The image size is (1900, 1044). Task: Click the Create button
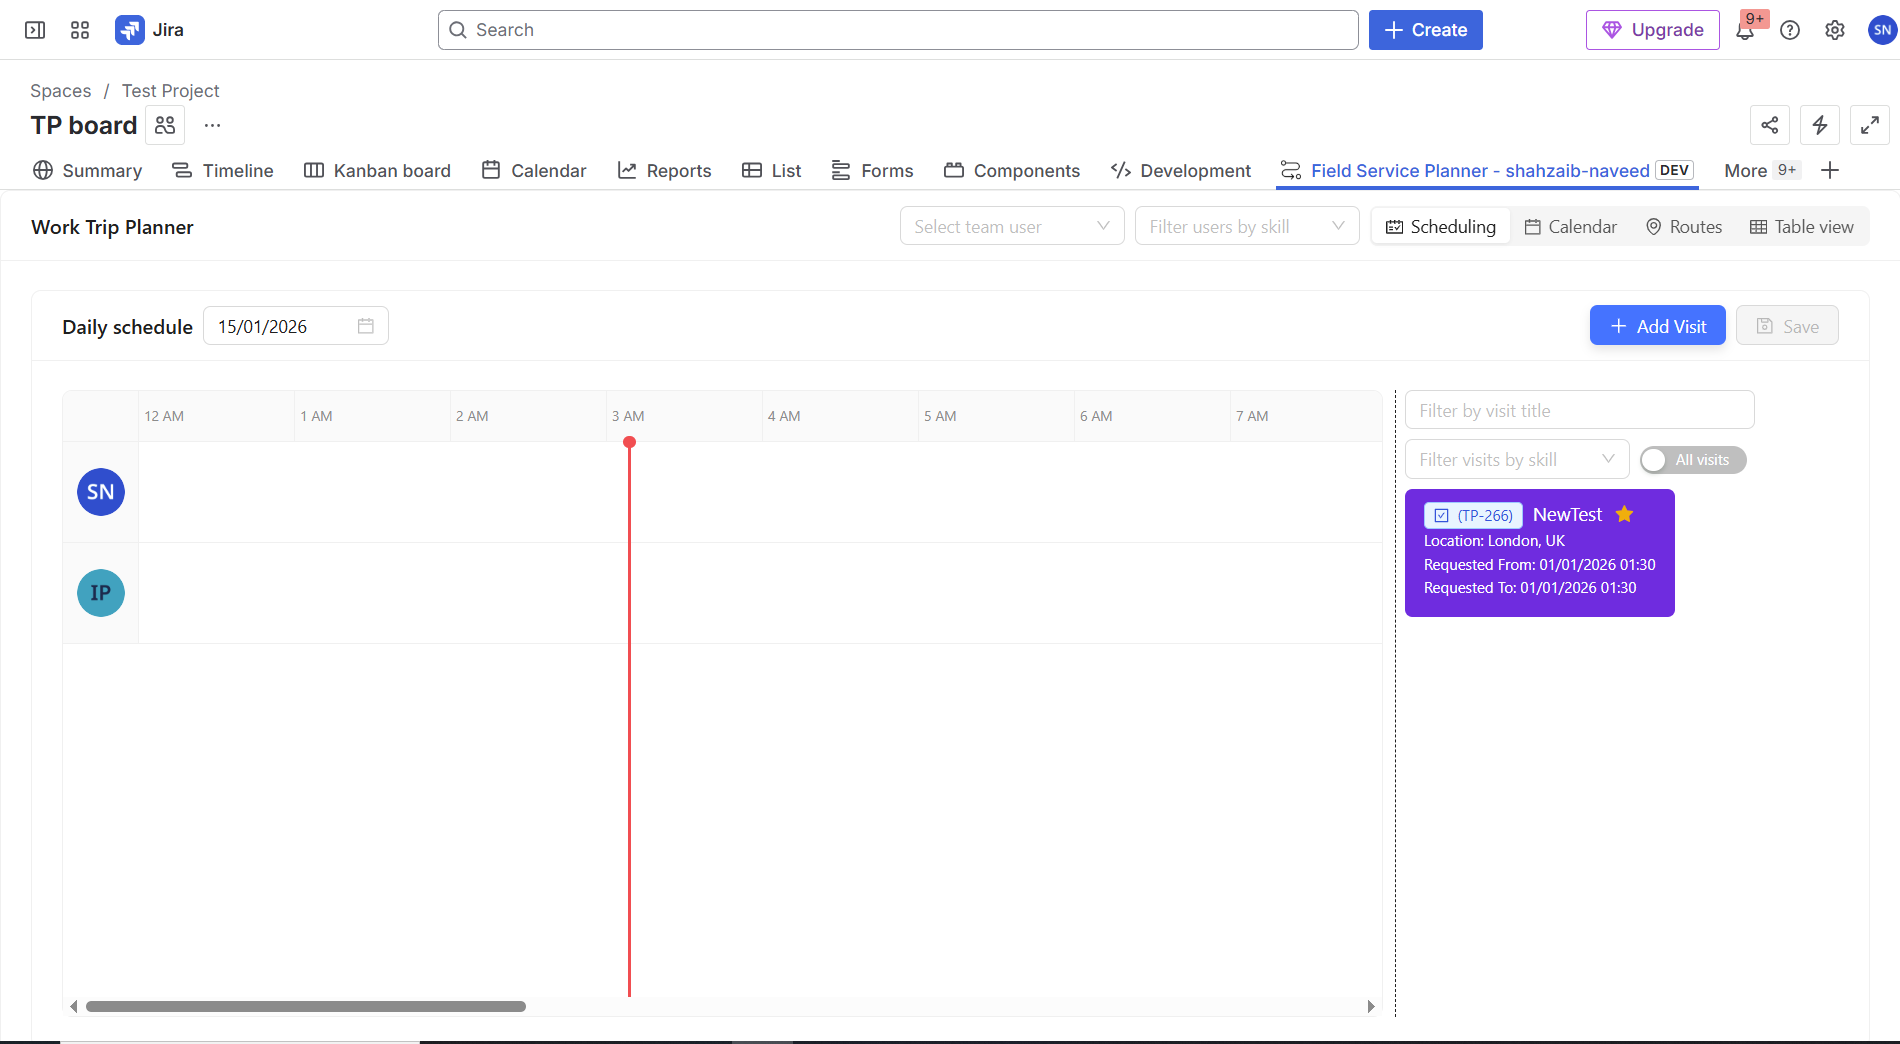(1425, 30)
